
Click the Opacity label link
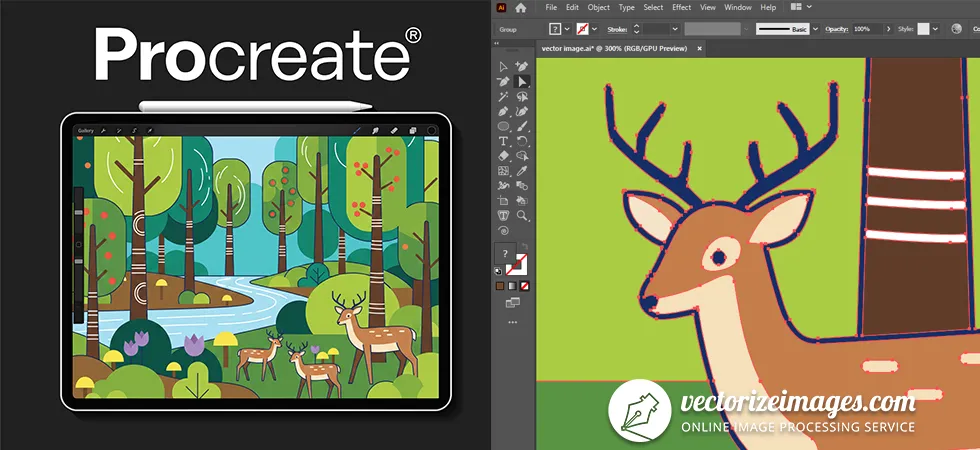pyautogui.click(x=837, y=29)
